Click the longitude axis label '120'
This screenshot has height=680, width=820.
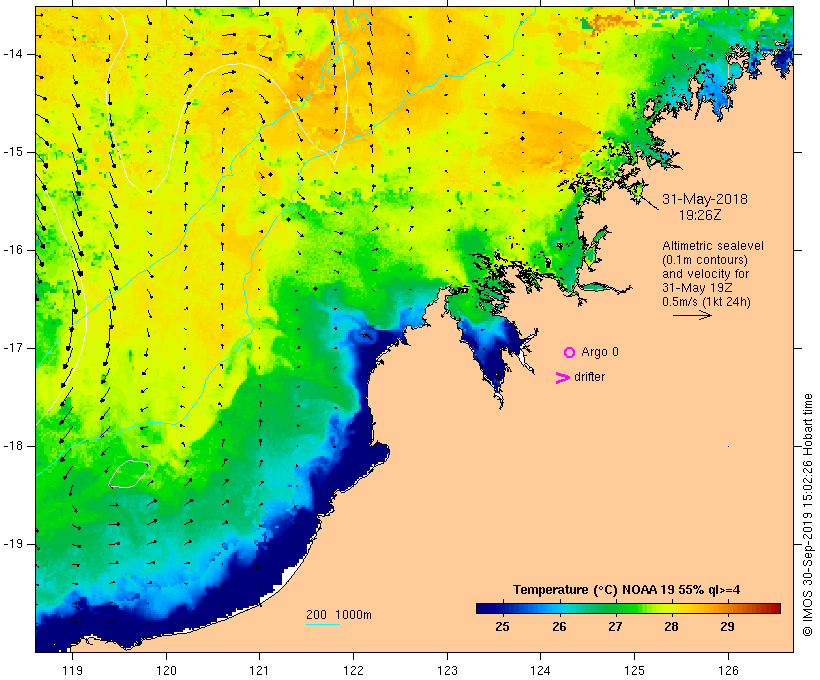[x=166, y=670]
